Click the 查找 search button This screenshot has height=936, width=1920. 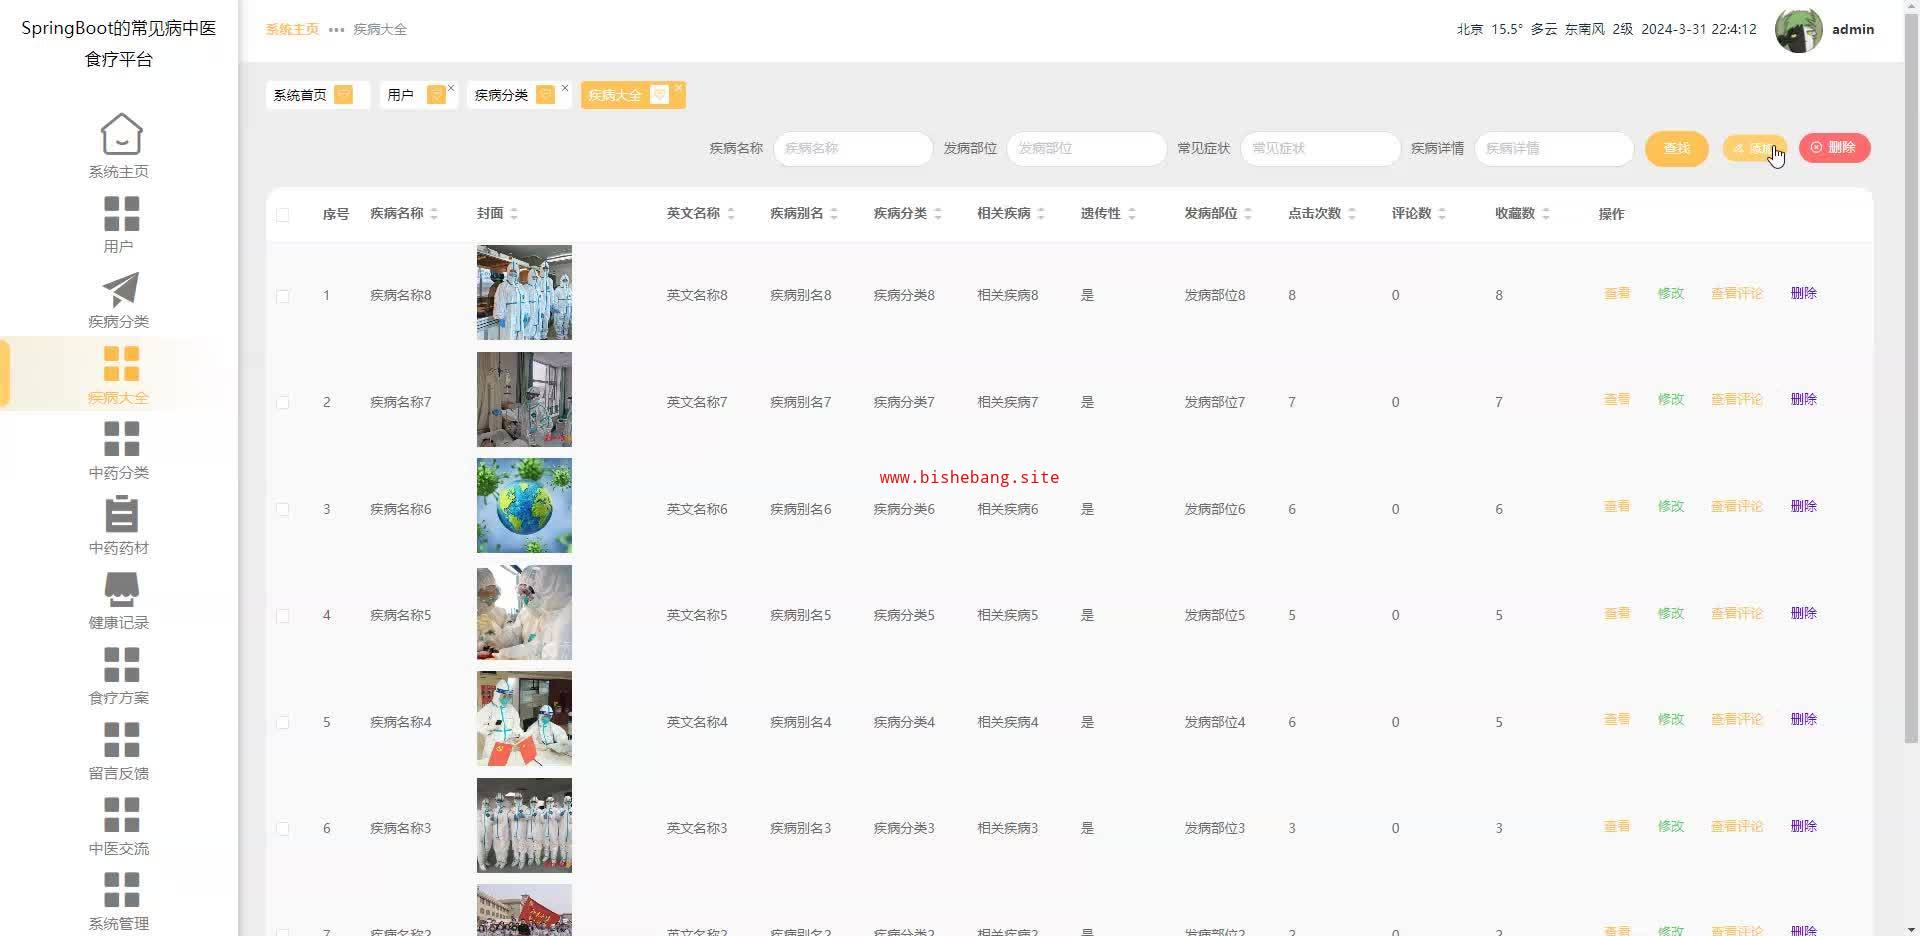(x=1676, y=148)
